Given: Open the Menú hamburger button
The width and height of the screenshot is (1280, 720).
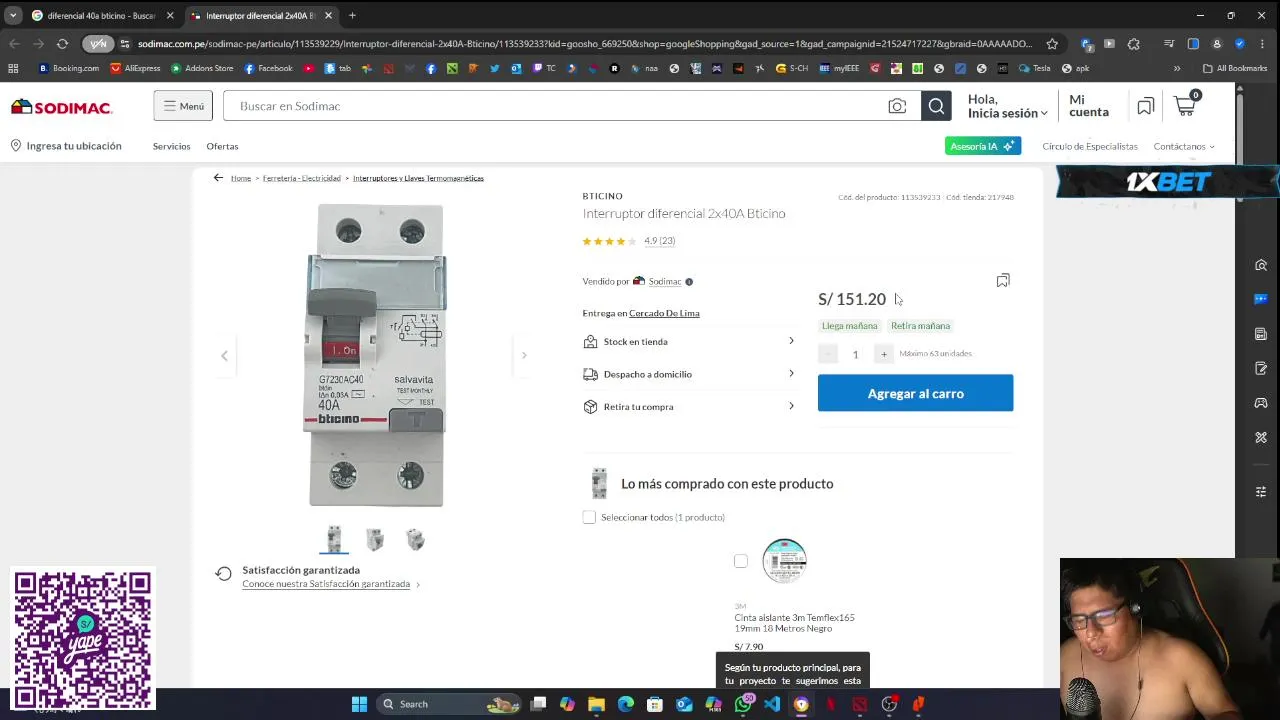Looking at the screenshot, I should pyautogui.click(x=183, y=106).
